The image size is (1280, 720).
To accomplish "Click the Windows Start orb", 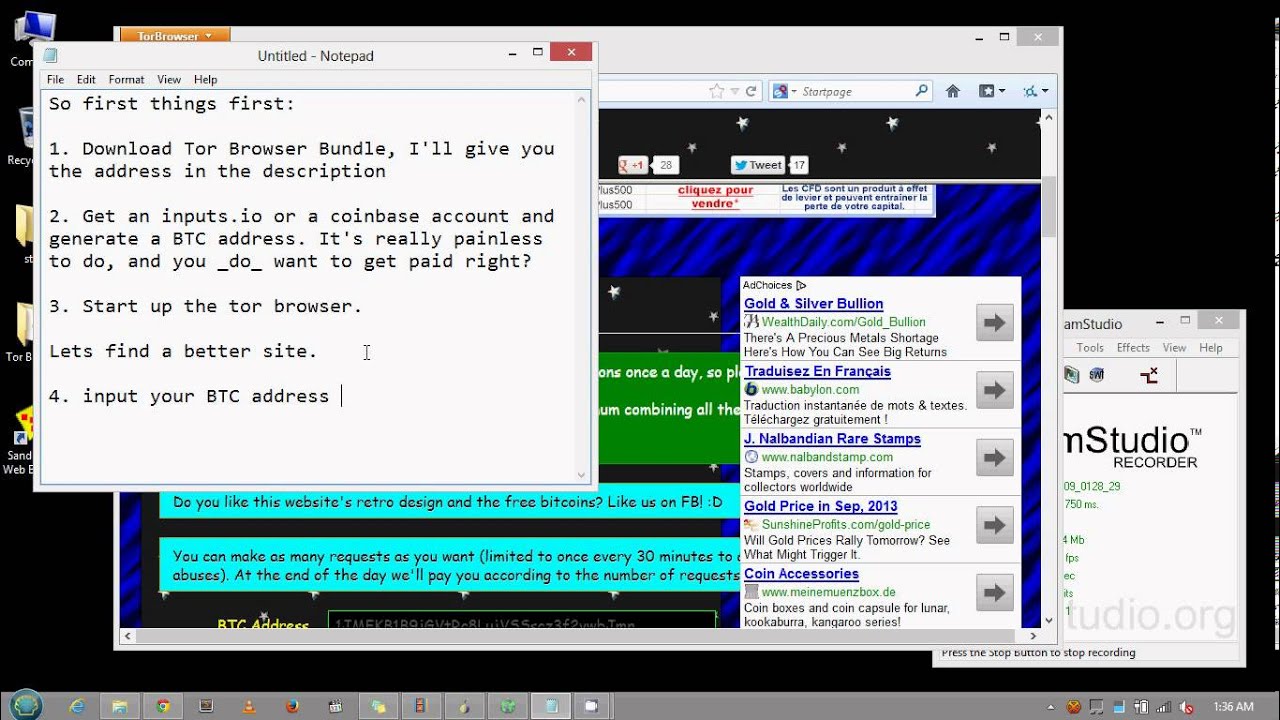I will click(27, 705).
